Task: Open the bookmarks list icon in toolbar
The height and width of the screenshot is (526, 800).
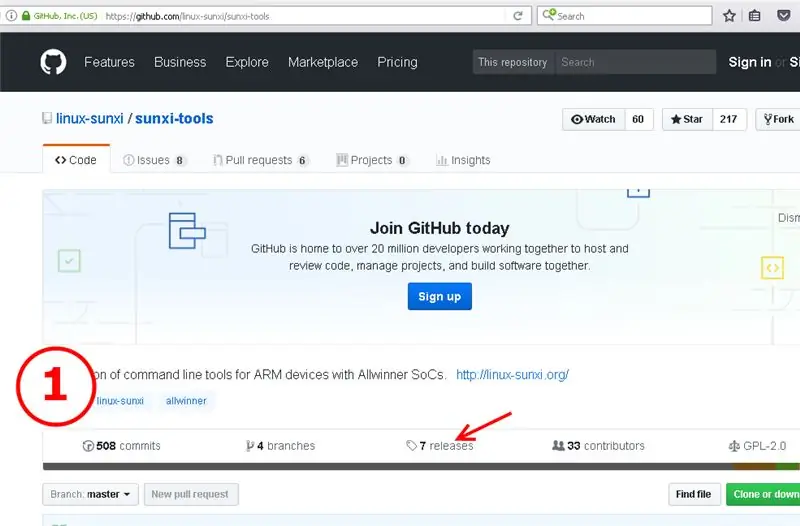Action: point(755,16)
